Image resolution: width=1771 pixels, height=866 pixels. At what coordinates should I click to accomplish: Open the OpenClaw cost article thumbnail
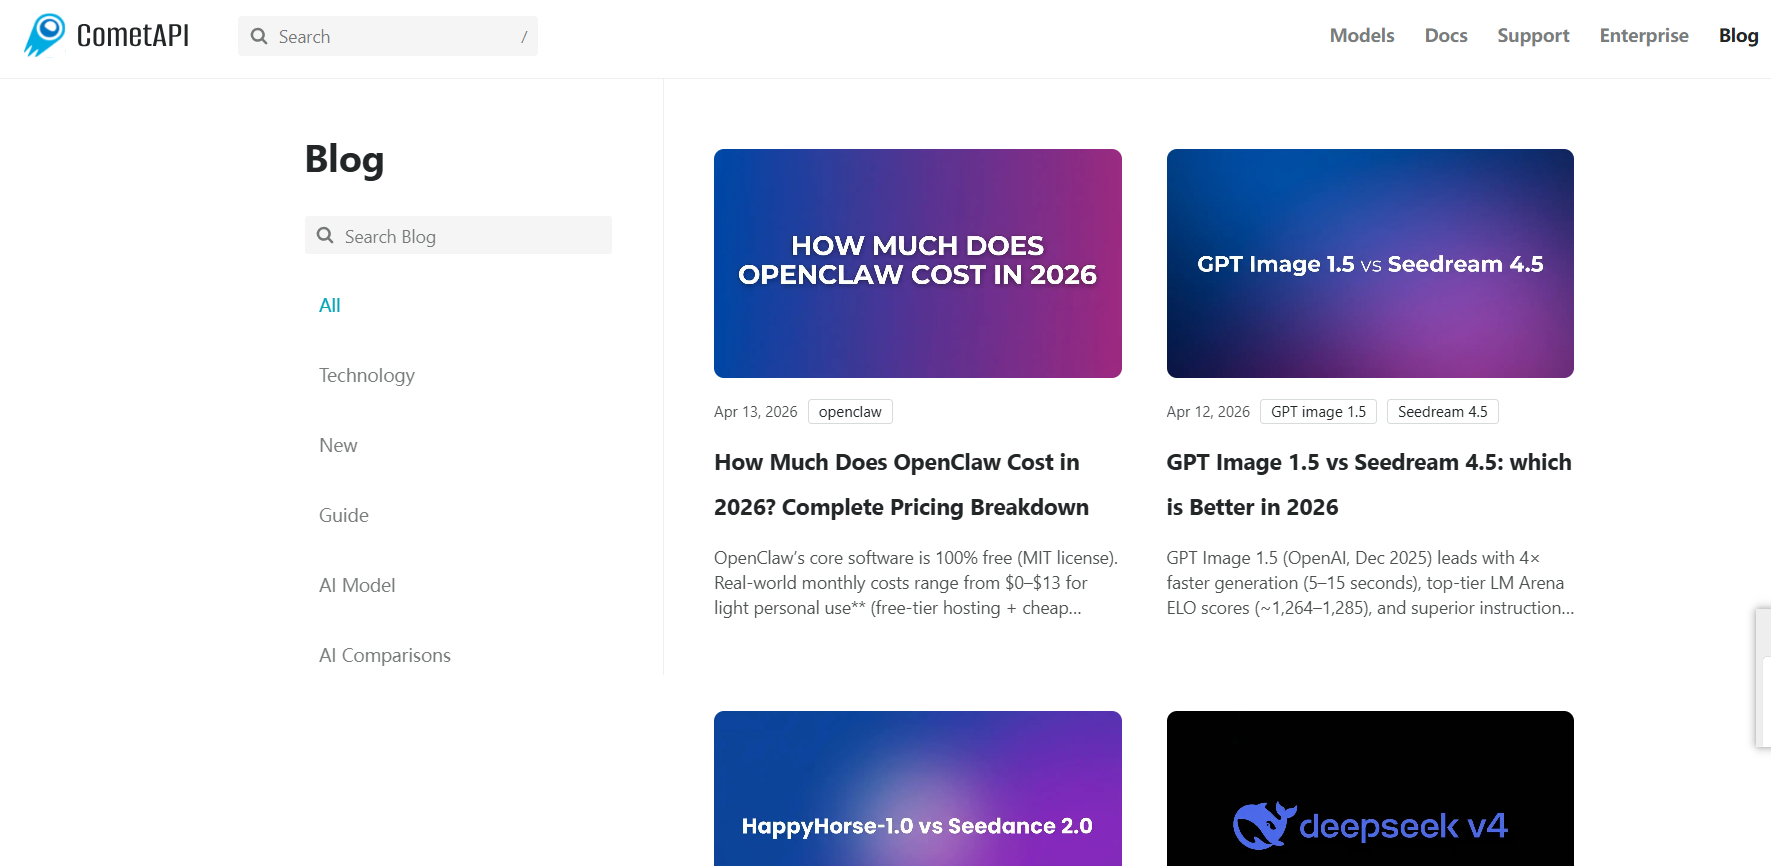pyautogui.click(x=918, y=263)
